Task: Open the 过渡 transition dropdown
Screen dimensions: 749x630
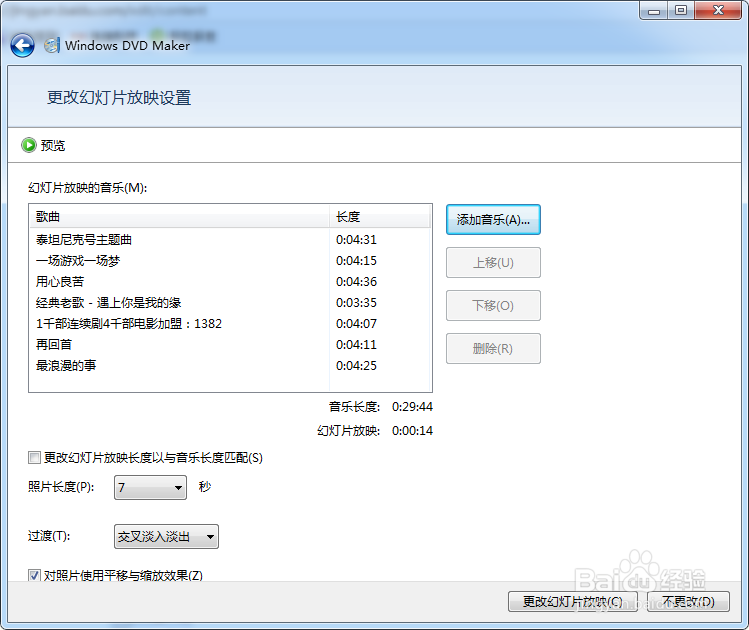Action: pos(166,536)
